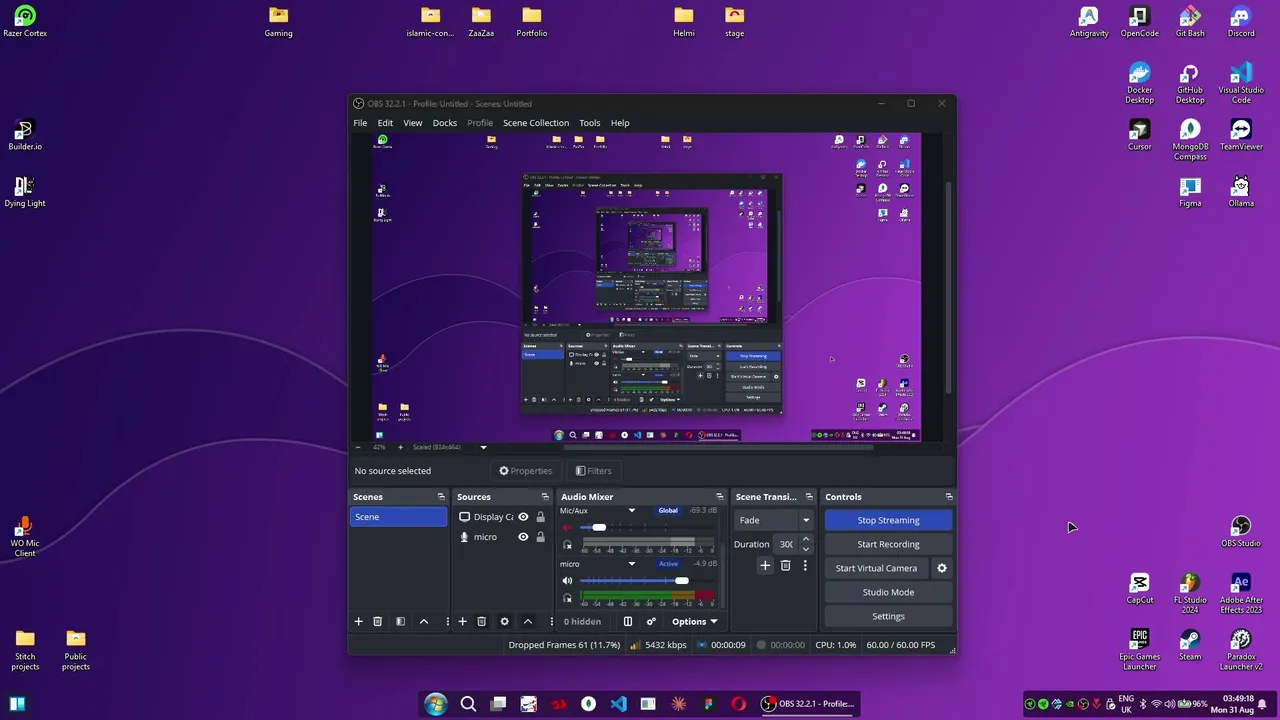
Task: Remove the selected source with the trash icon
Action: point(481,622)
